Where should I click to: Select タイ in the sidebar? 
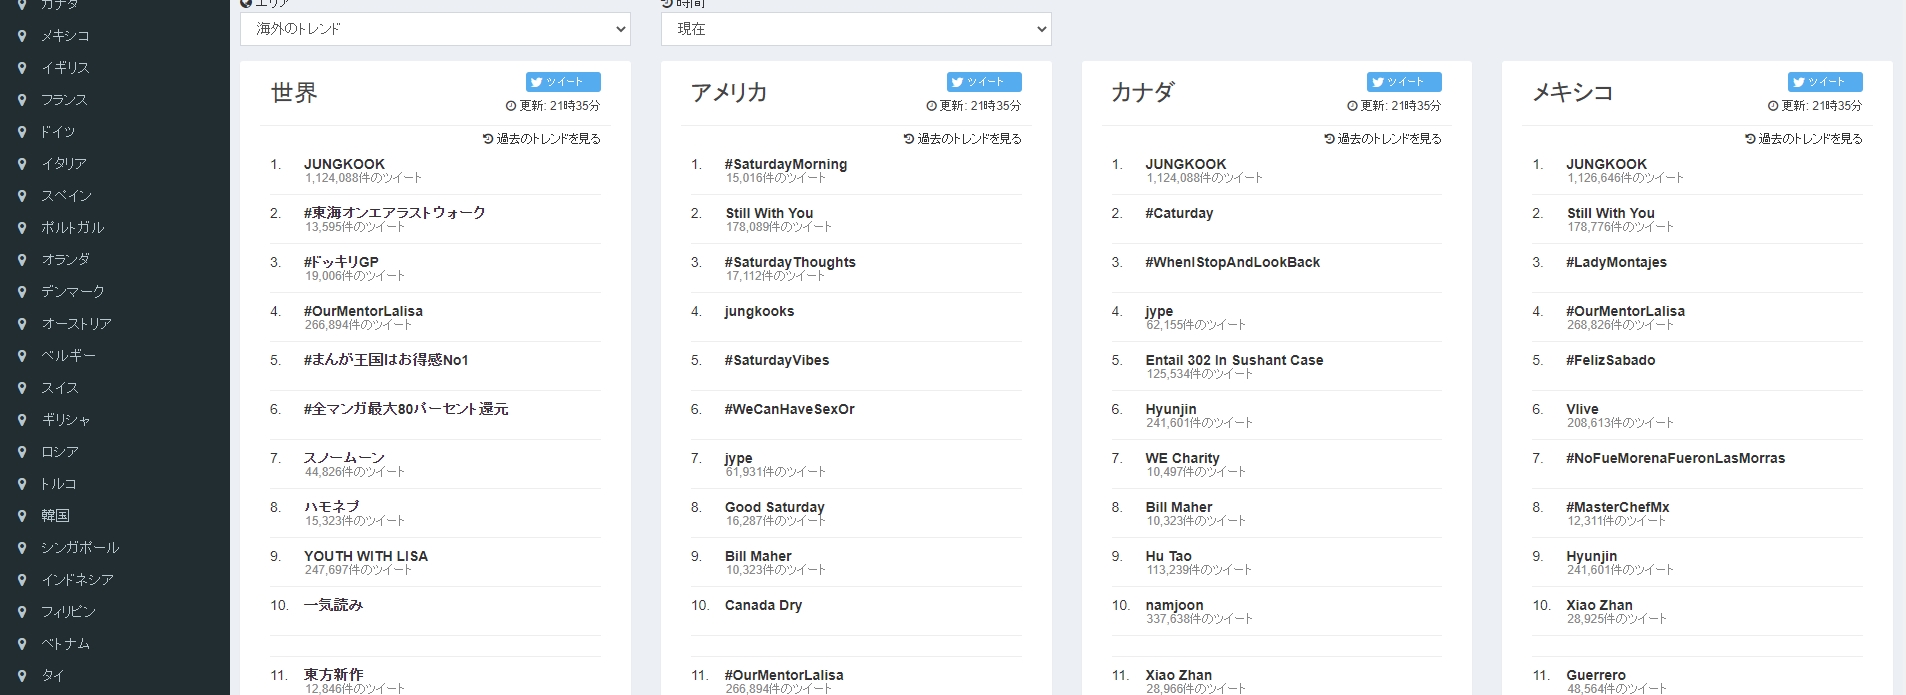[52, 676]
